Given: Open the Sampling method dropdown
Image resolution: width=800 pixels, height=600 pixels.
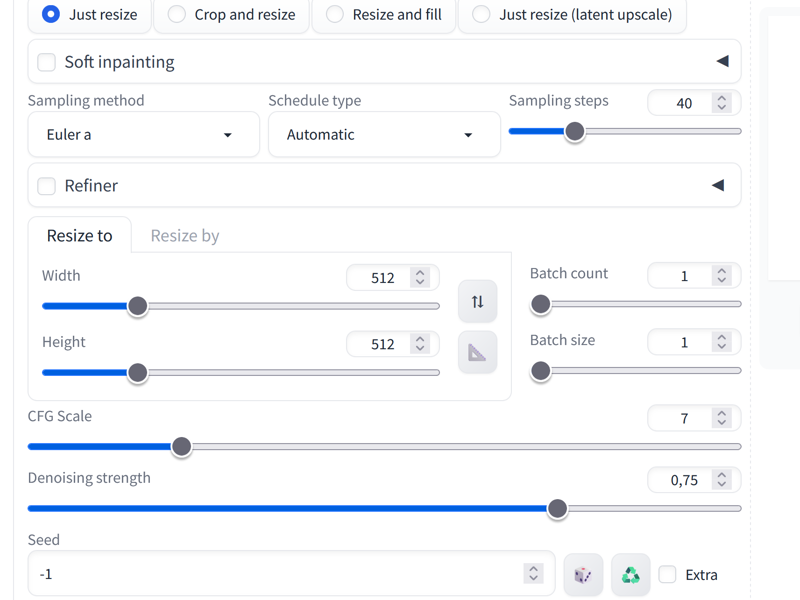Looking at the screenshot, I should (143, 135).
